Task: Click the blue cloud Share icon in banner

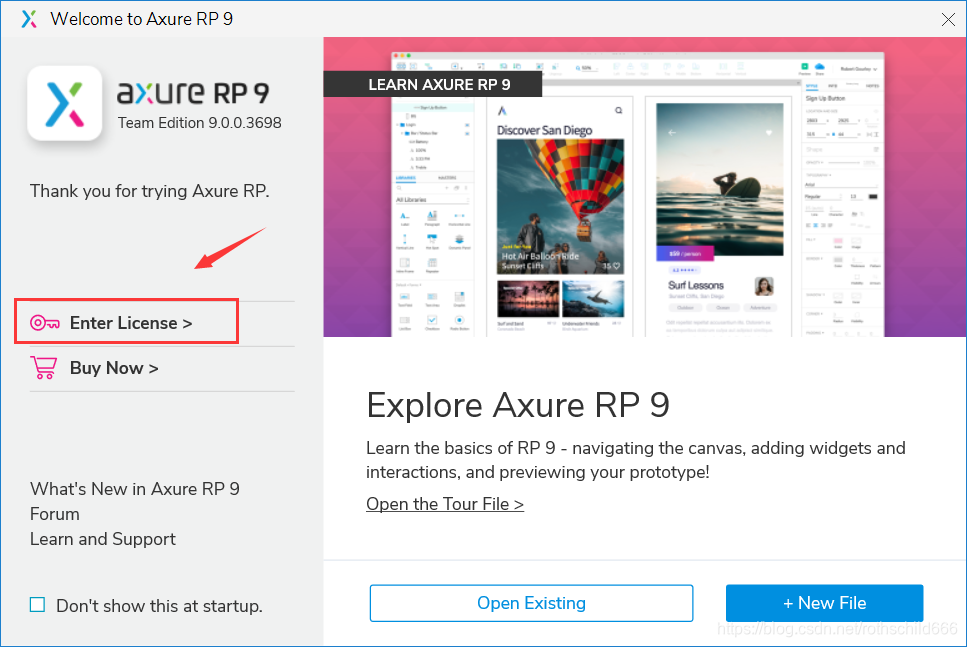Action: pyautogui.click(x=819, y=67)
